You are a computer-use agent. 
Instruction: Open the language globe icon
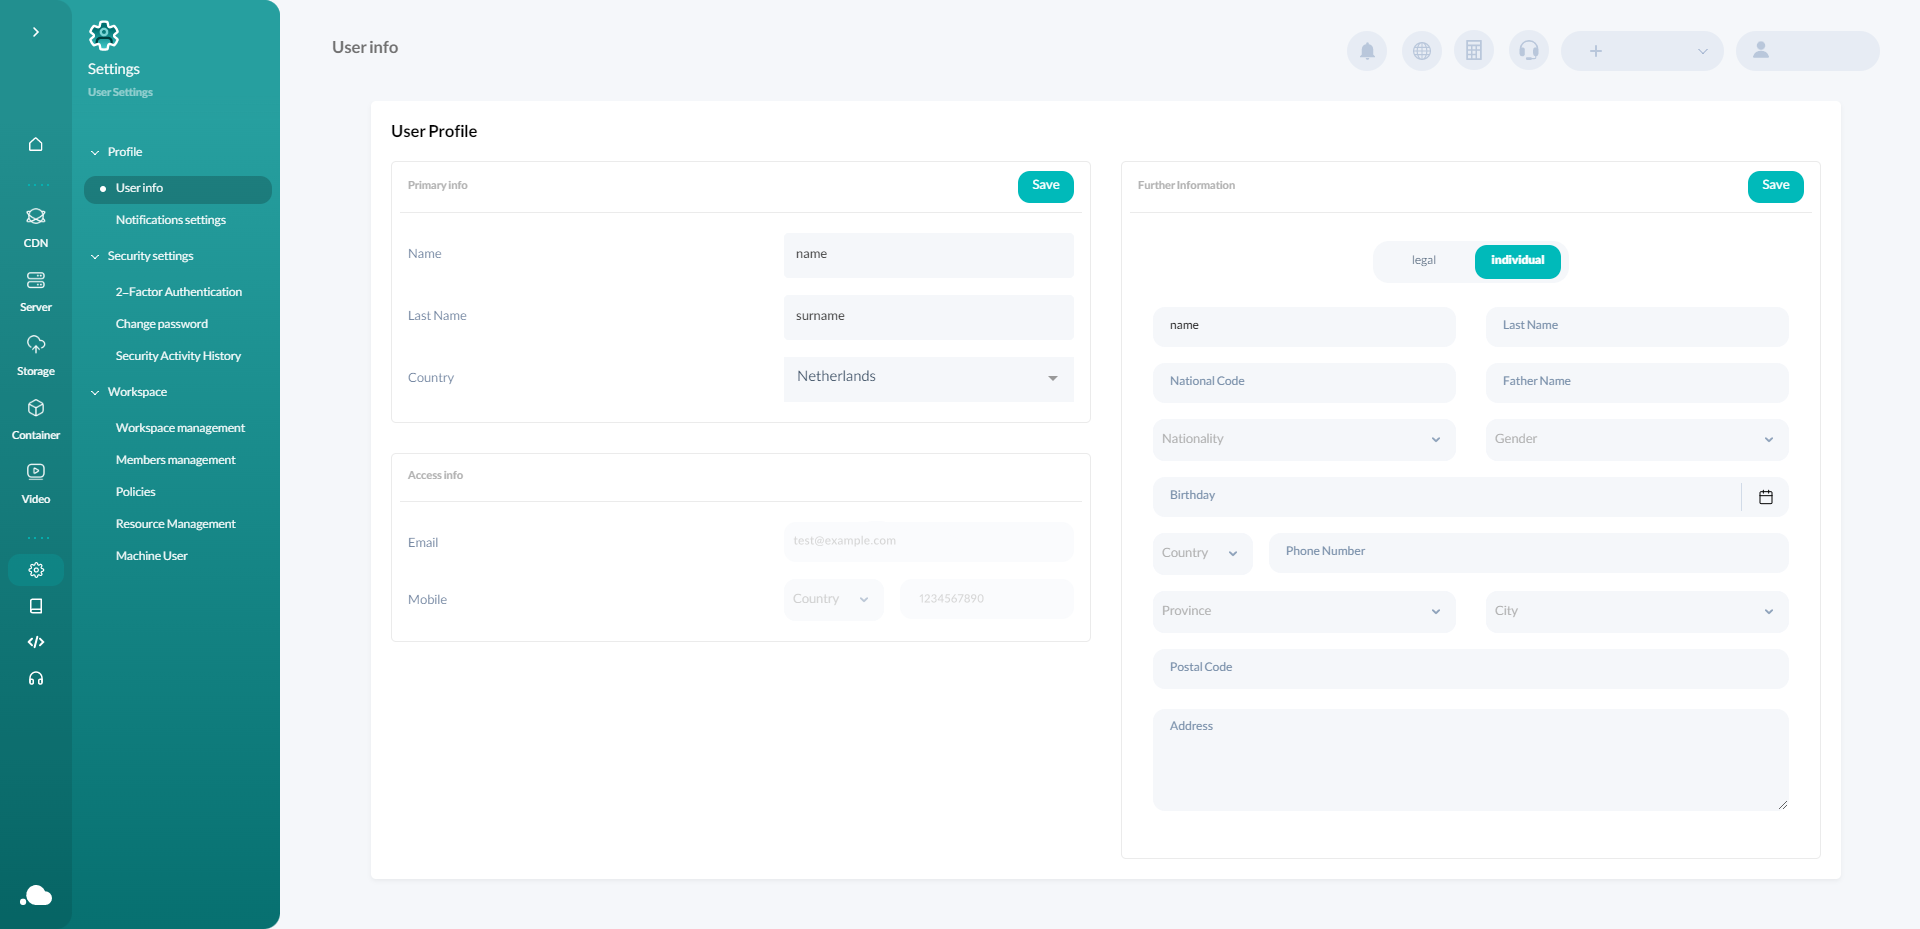click(1422, 51)
